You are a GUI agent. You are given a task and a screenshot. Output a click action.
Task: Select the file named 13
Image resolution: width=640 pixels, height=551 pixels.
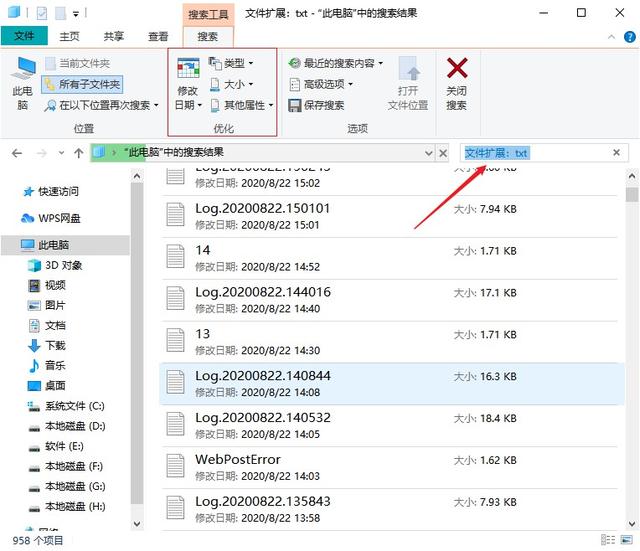[x=391, y=342]
